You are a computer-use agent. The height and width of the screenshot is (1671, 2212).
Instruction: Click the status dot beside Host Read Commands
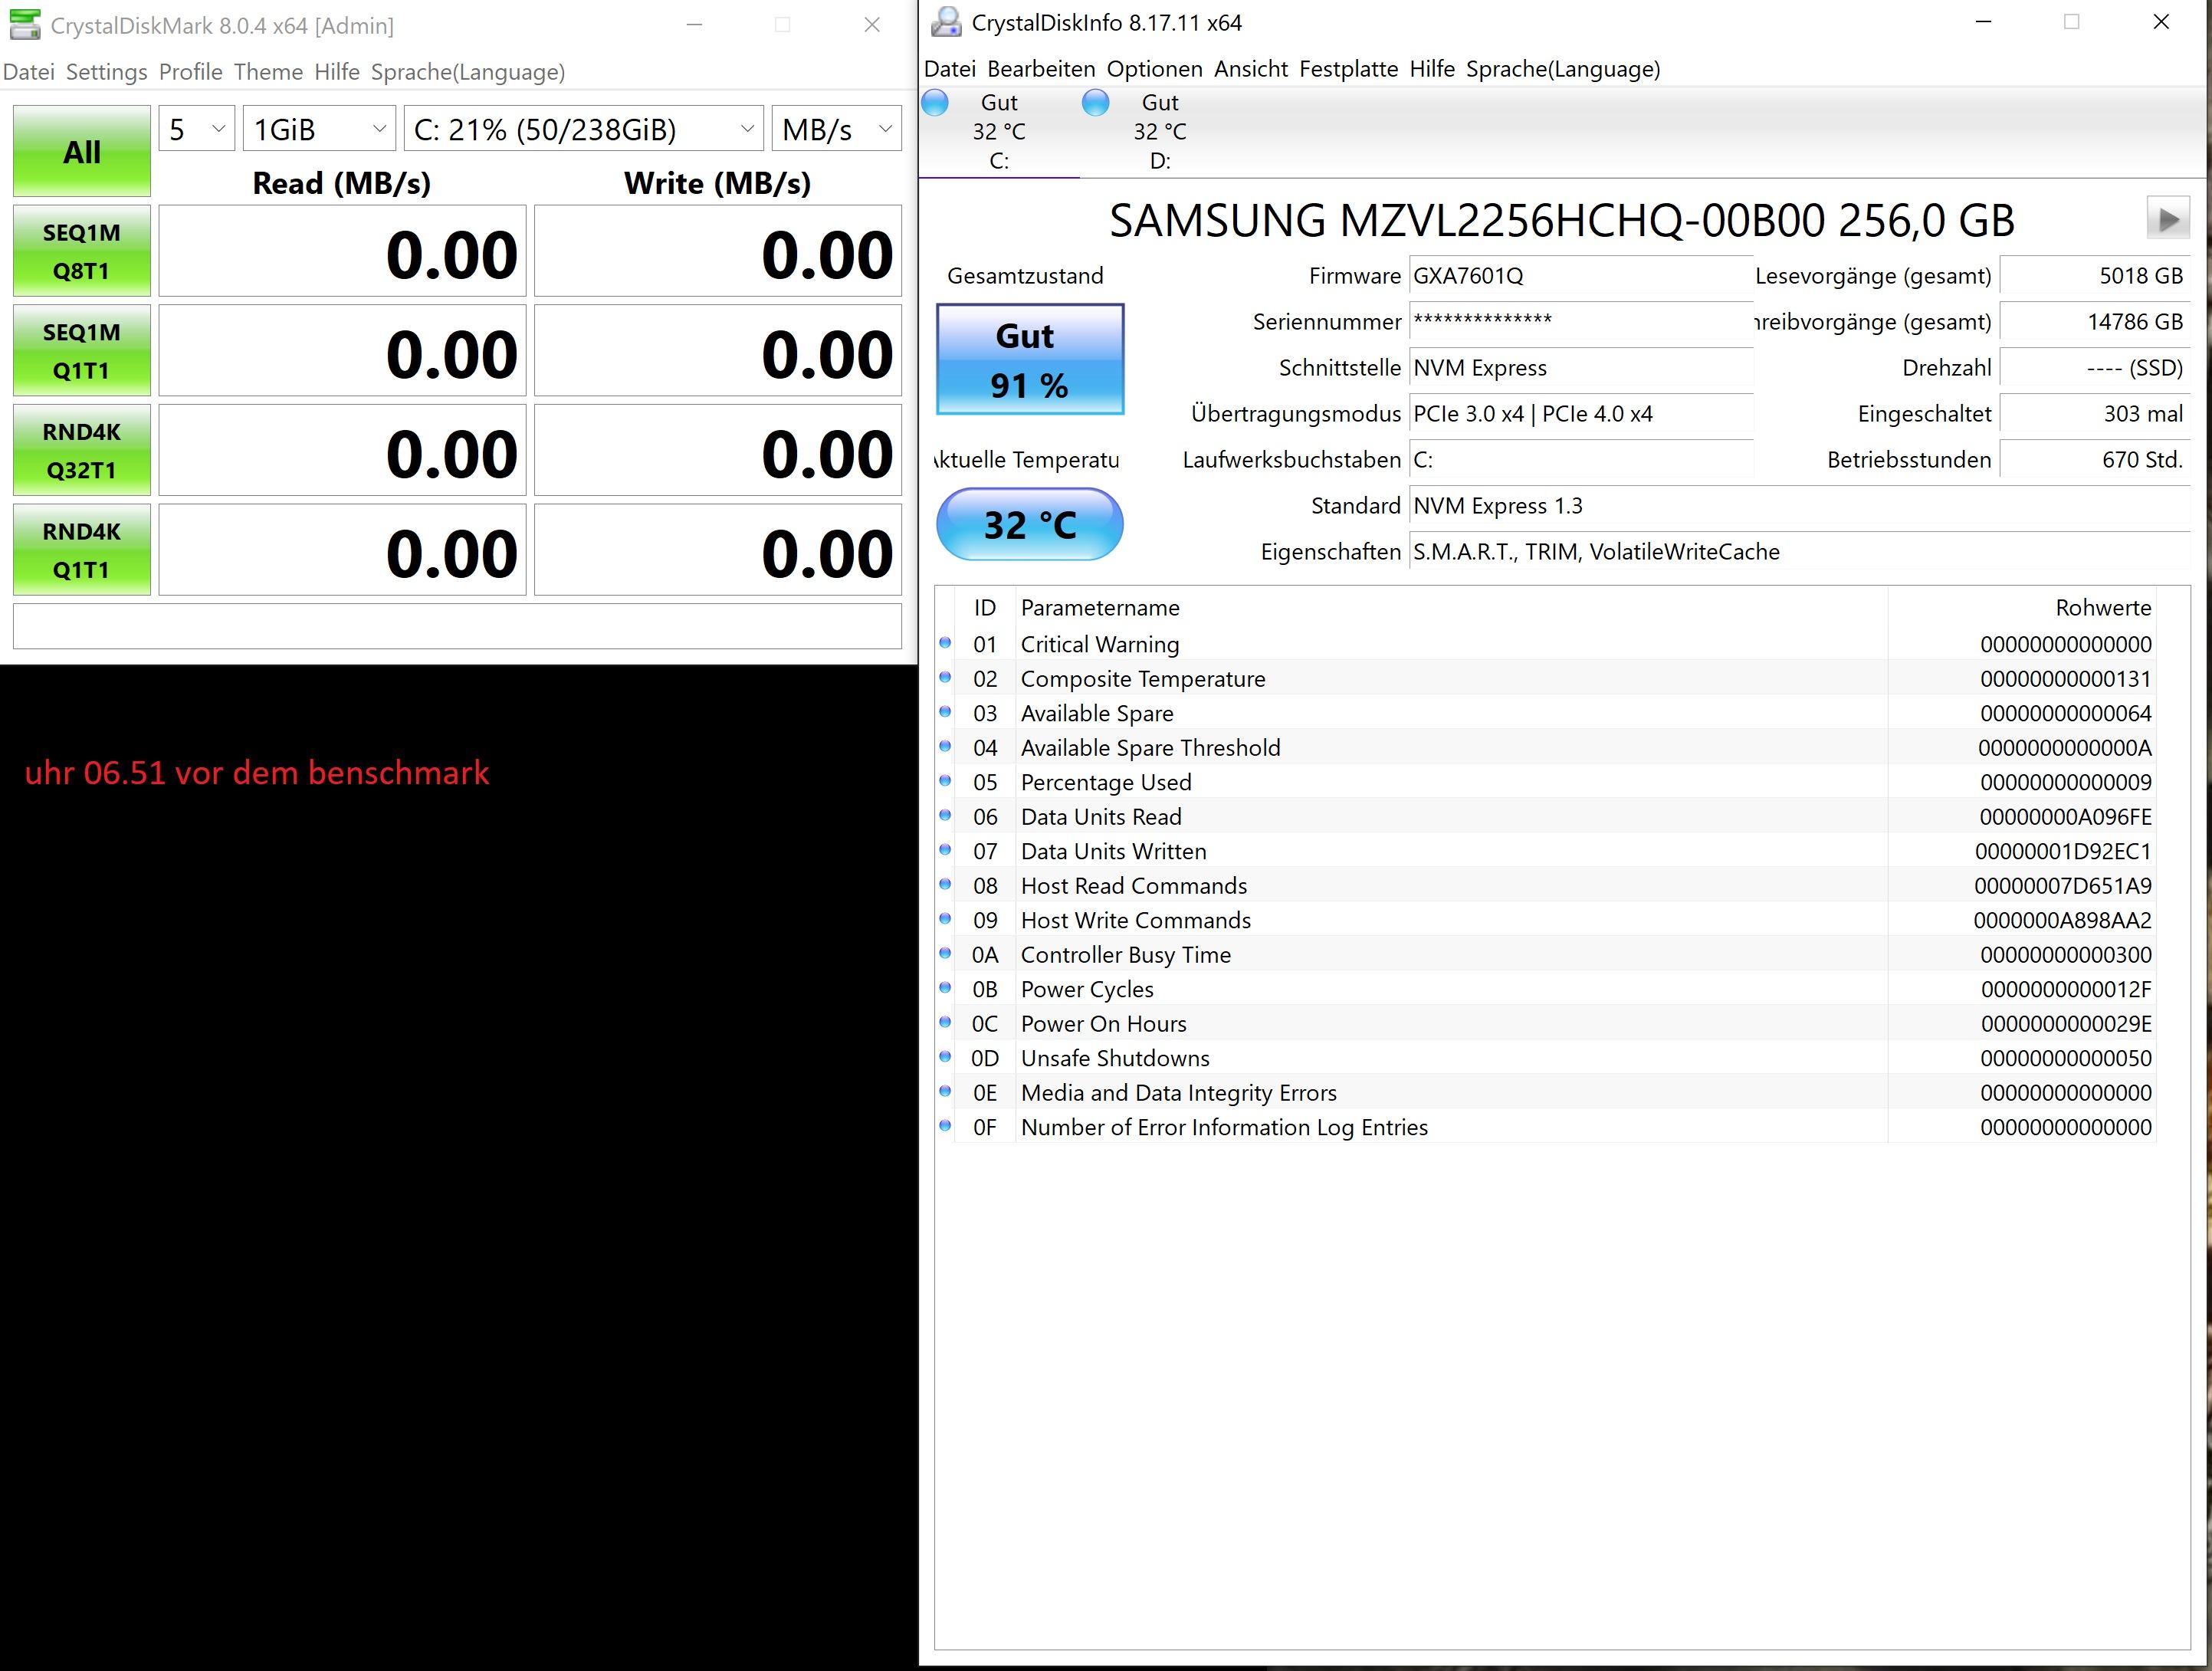coord(945,885)
